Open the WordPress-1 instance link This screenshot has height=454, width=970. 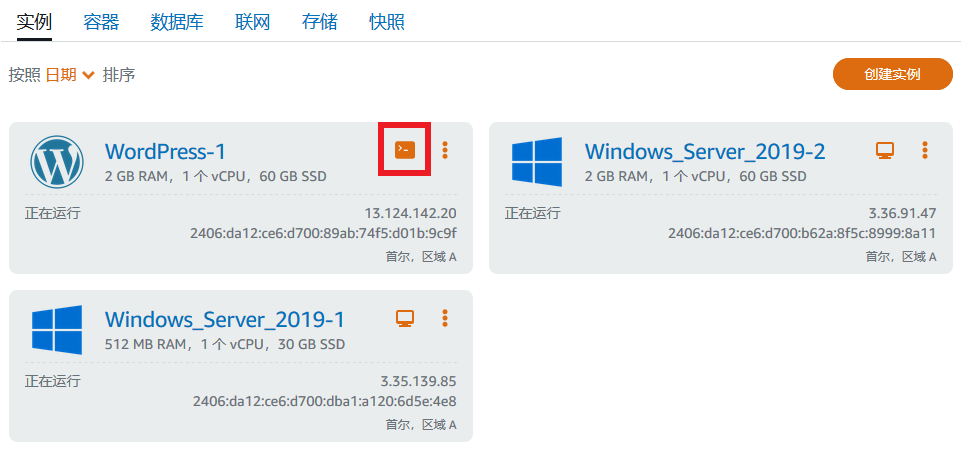pyautogui.click(x=166, y=152)
